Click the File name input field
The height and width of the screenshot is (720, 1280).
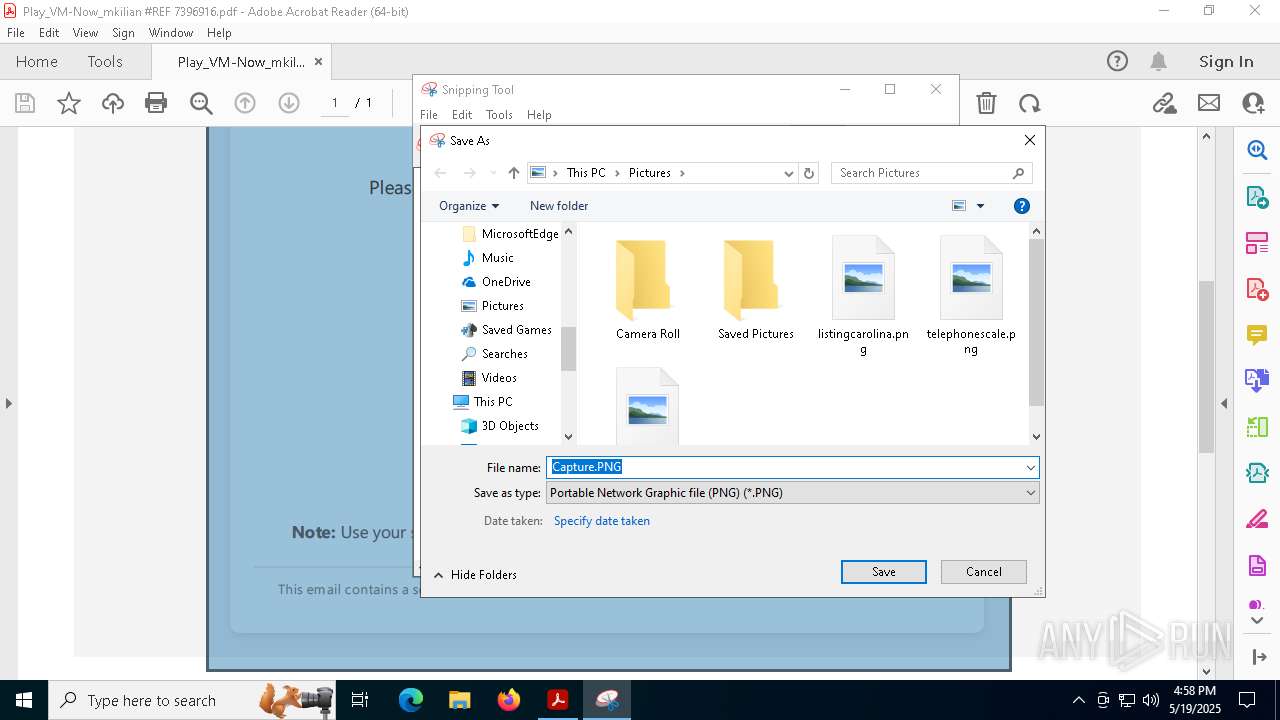(x=784, y=467)
